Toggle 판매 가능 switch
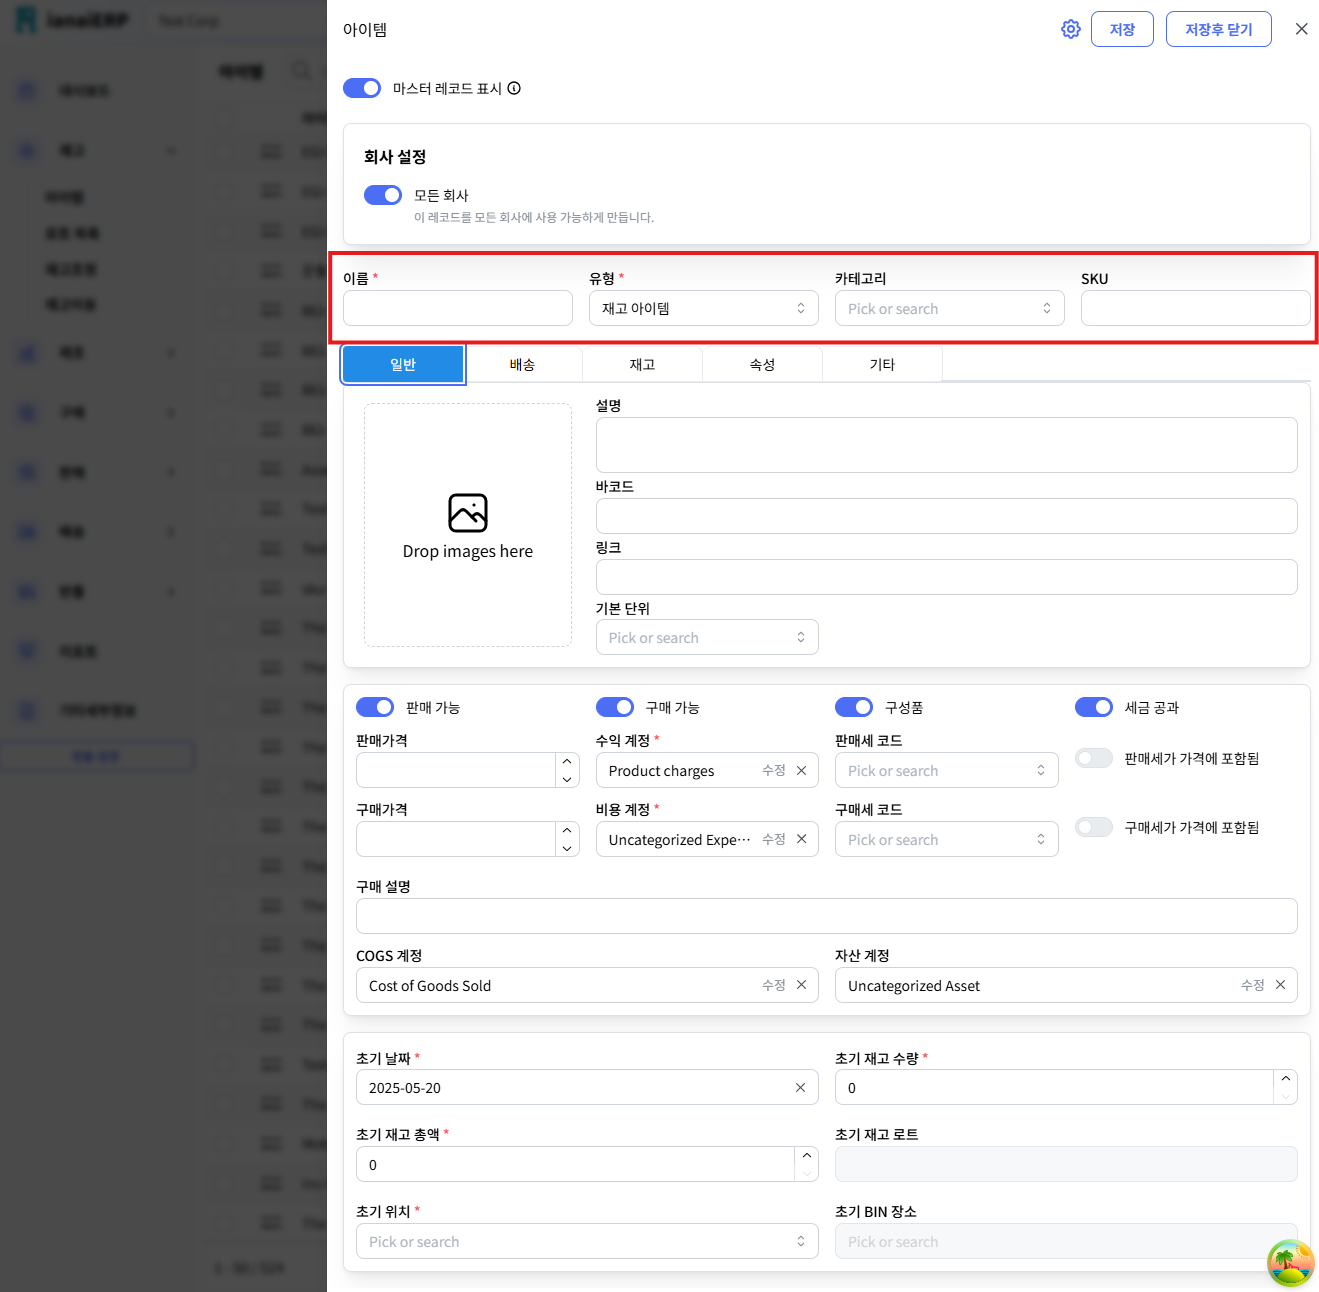 (x=375, y=707)
